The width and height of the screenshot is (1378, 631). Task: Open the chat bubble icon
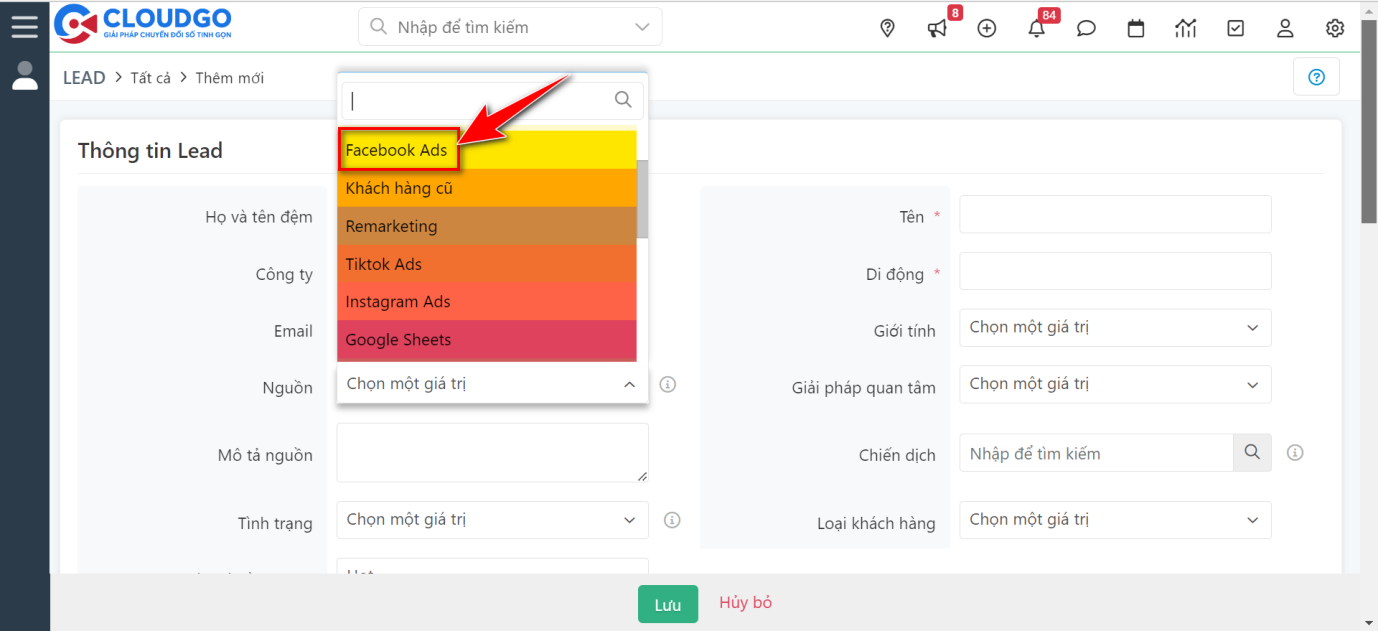[1086, 28]
